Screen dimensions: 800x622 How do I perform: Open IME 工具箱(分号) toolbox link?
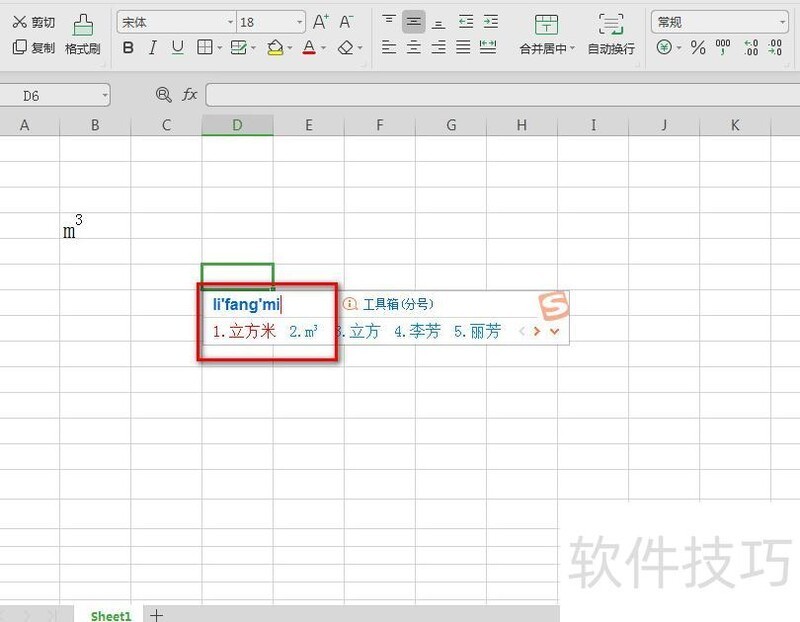(388, 304)
